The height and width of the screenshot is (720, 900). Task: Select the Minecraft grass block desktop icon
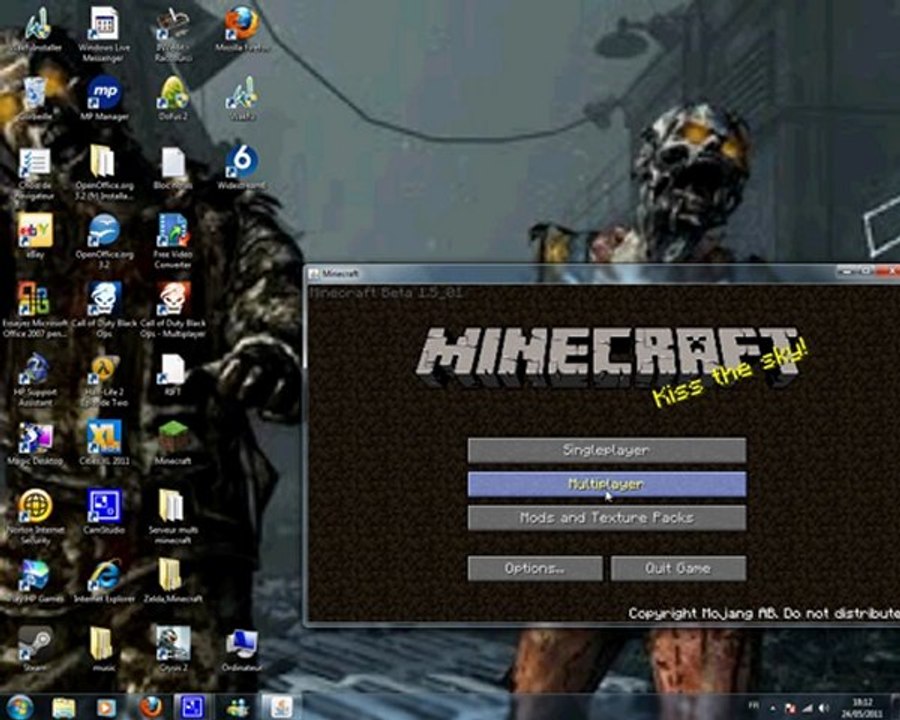pyautogui.click(x=173, y=443)
